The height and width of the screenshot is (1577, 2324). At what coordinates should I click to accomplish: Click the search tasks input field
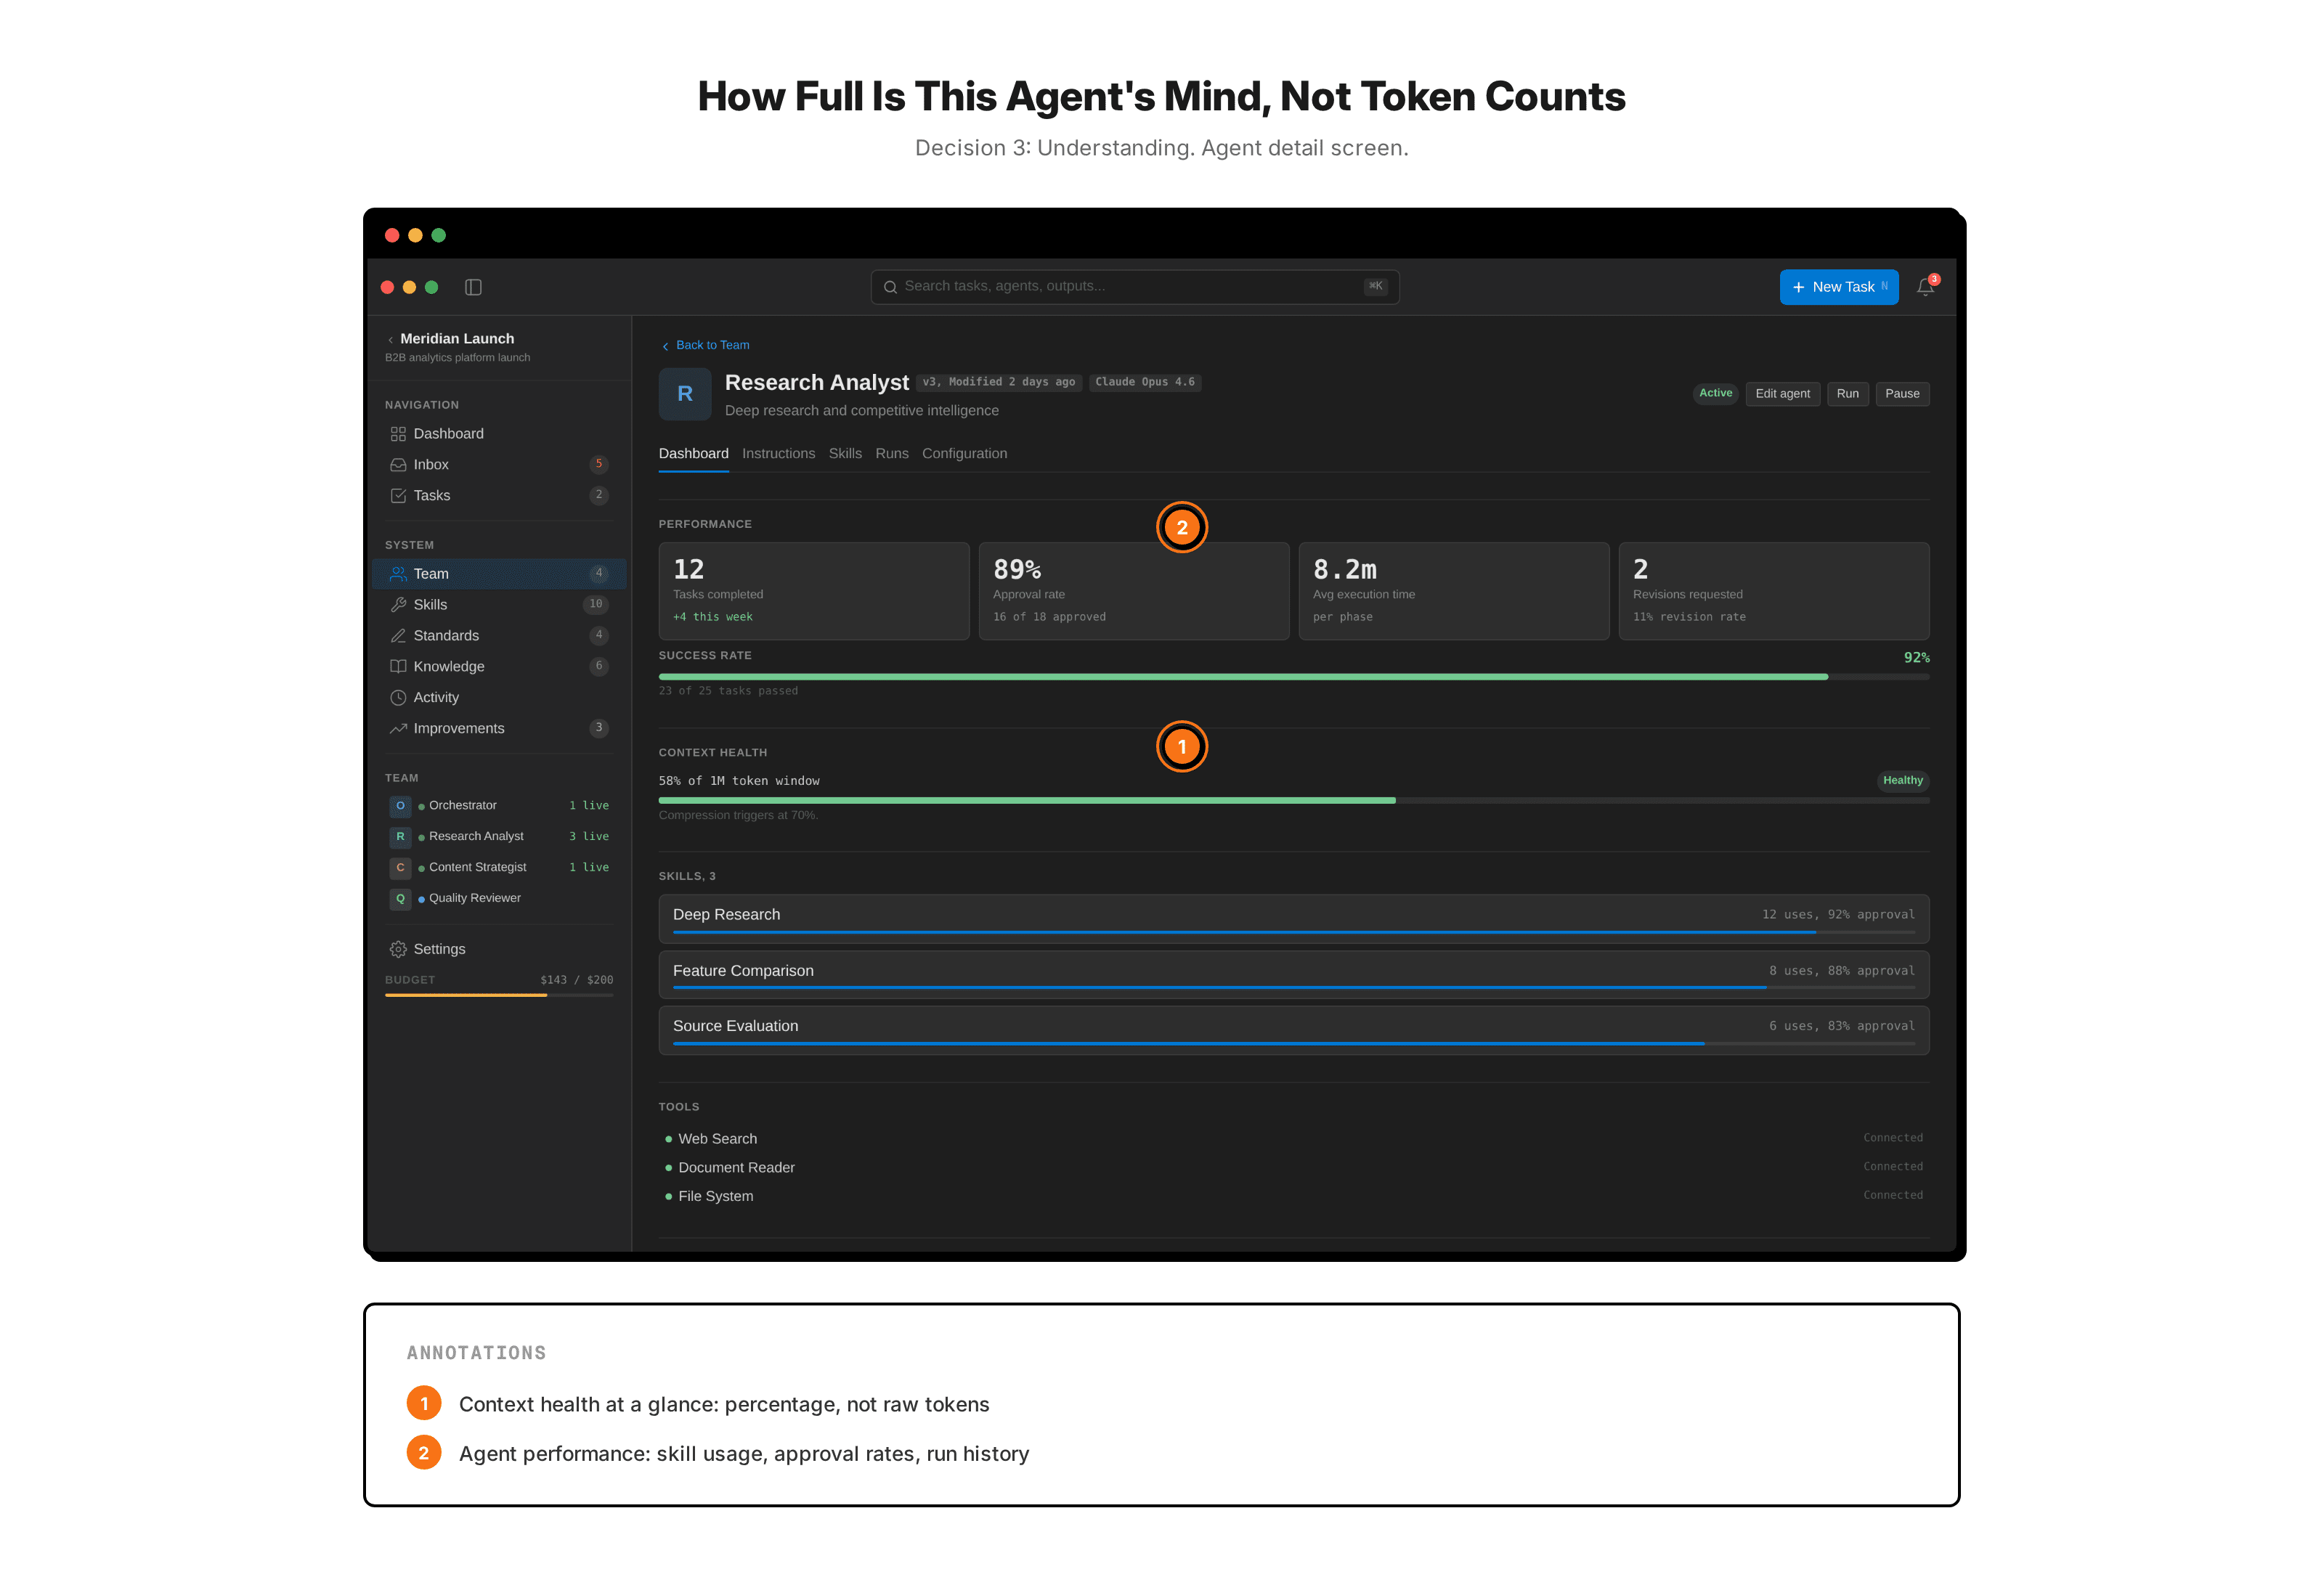click(x=1134, y=287)
